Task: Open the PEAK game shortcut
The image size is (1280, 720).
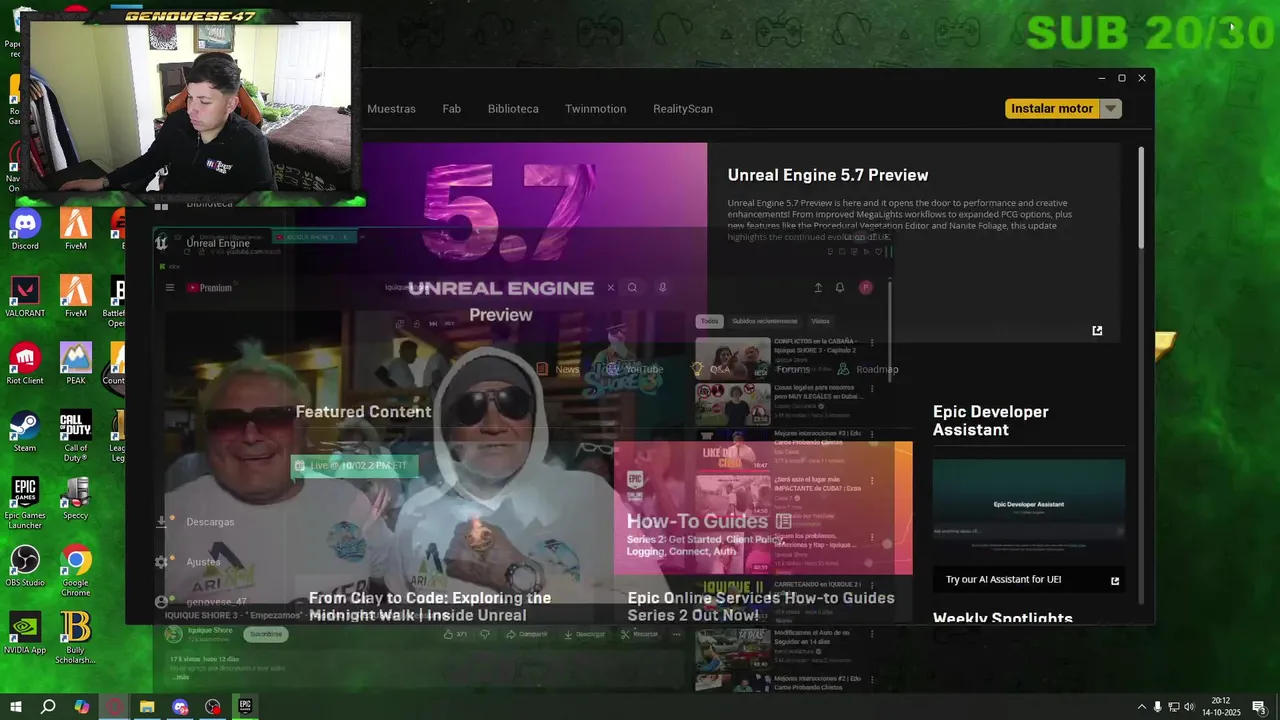Action: click(x=76, y=364)
